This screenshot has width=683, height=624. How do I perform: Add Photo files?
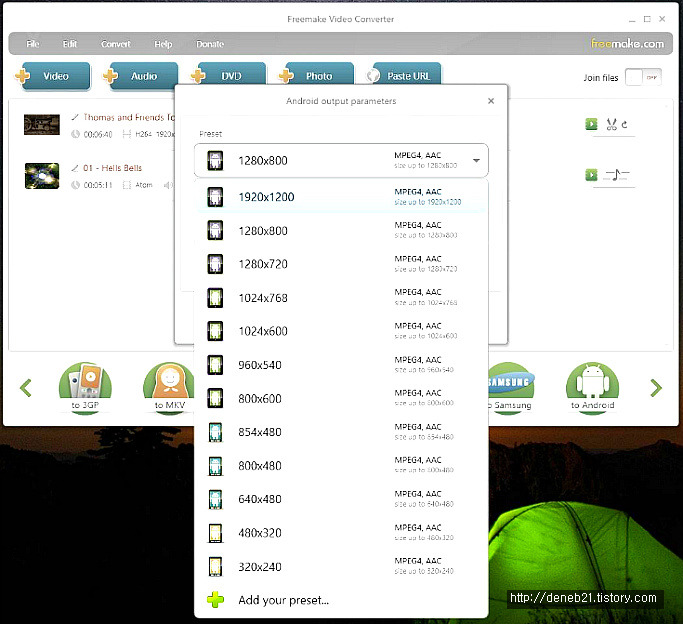316,75
